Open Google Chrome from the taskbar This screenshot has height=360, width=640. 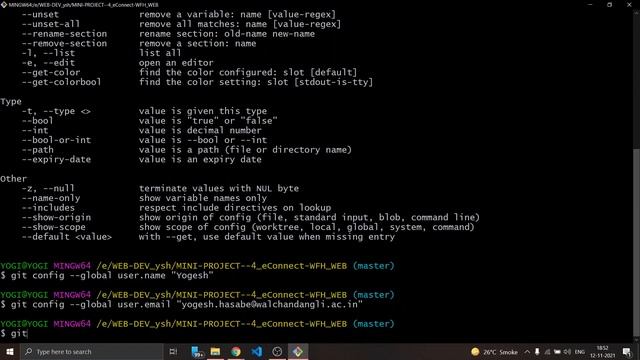[236, 351]
